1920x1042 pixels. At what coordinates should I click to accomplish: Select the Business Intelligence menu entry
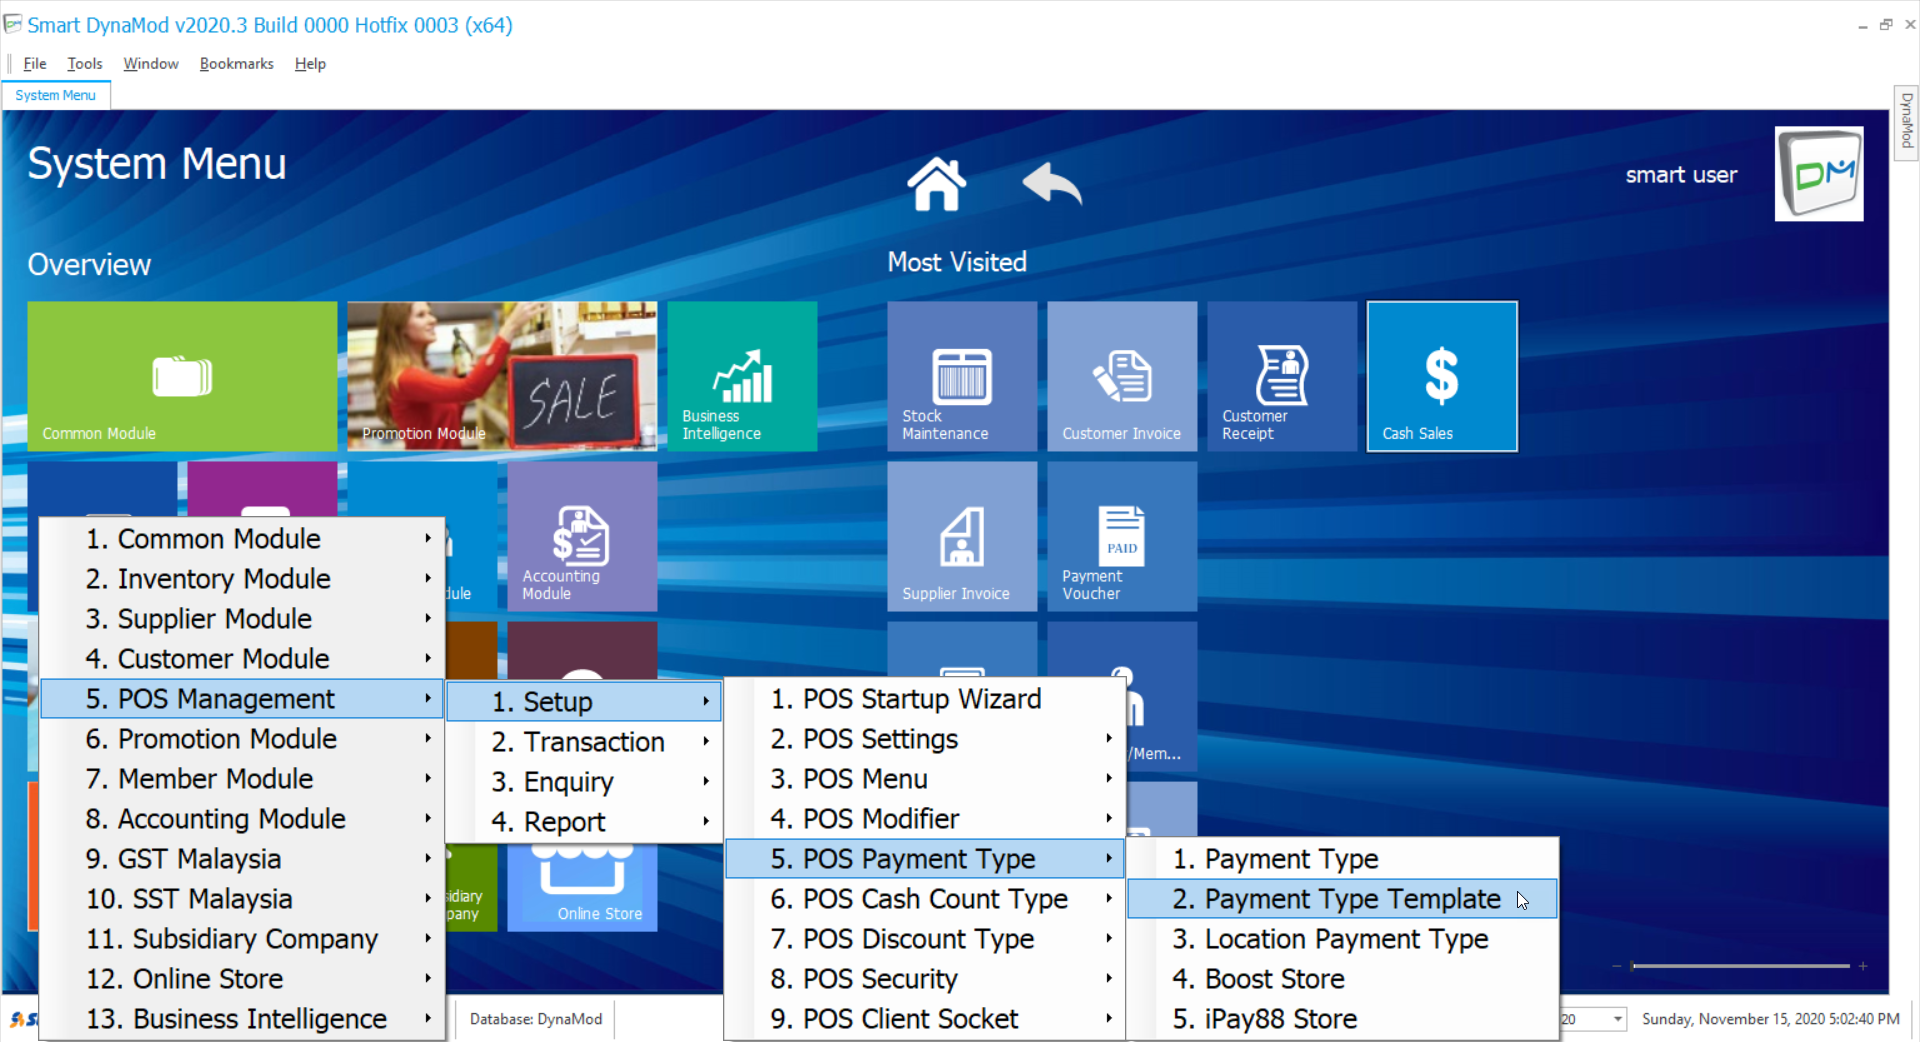pyautogui.click(x=242, y=1018)
